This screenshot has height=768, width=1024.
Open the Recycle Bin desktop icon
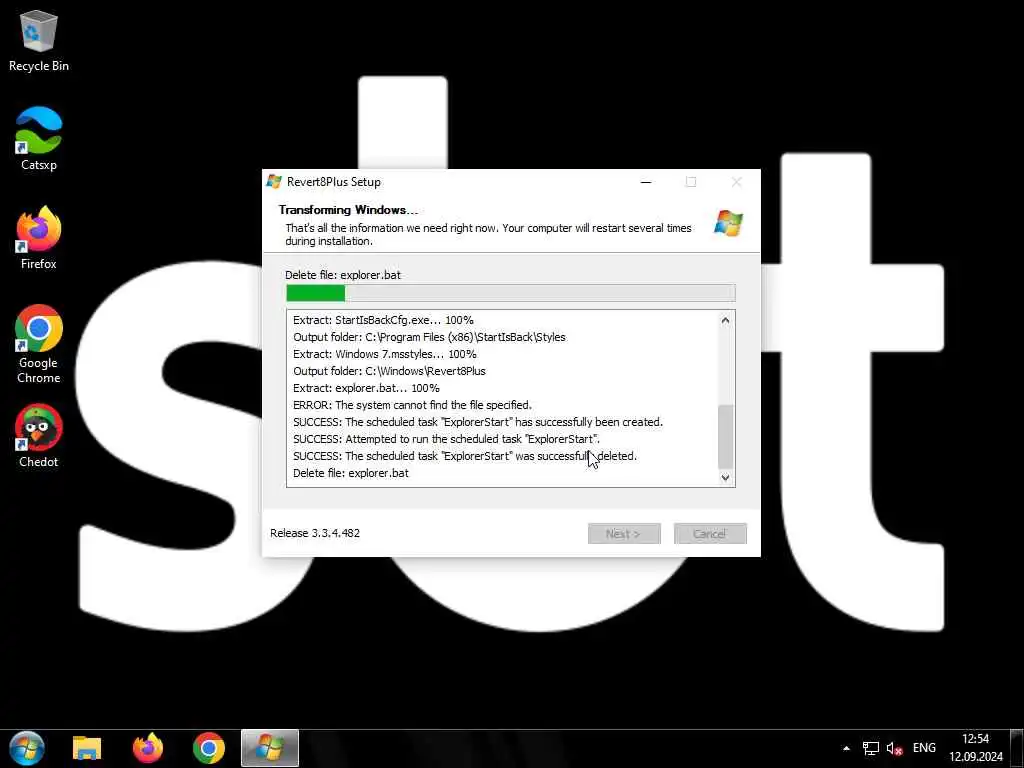39,41
